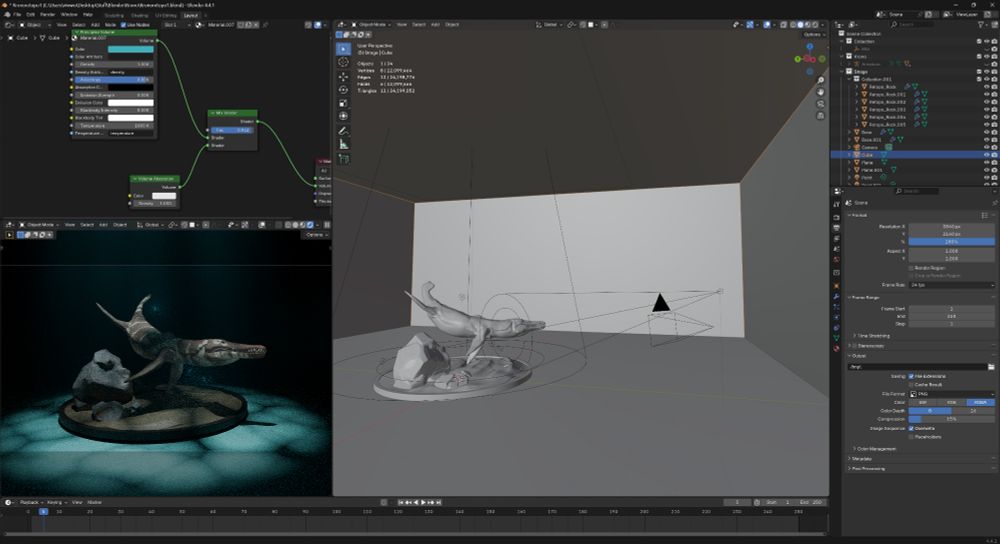The image size is (1000, 544).
Task: Select the RGB color mode button
Action: tap(952, 402)
